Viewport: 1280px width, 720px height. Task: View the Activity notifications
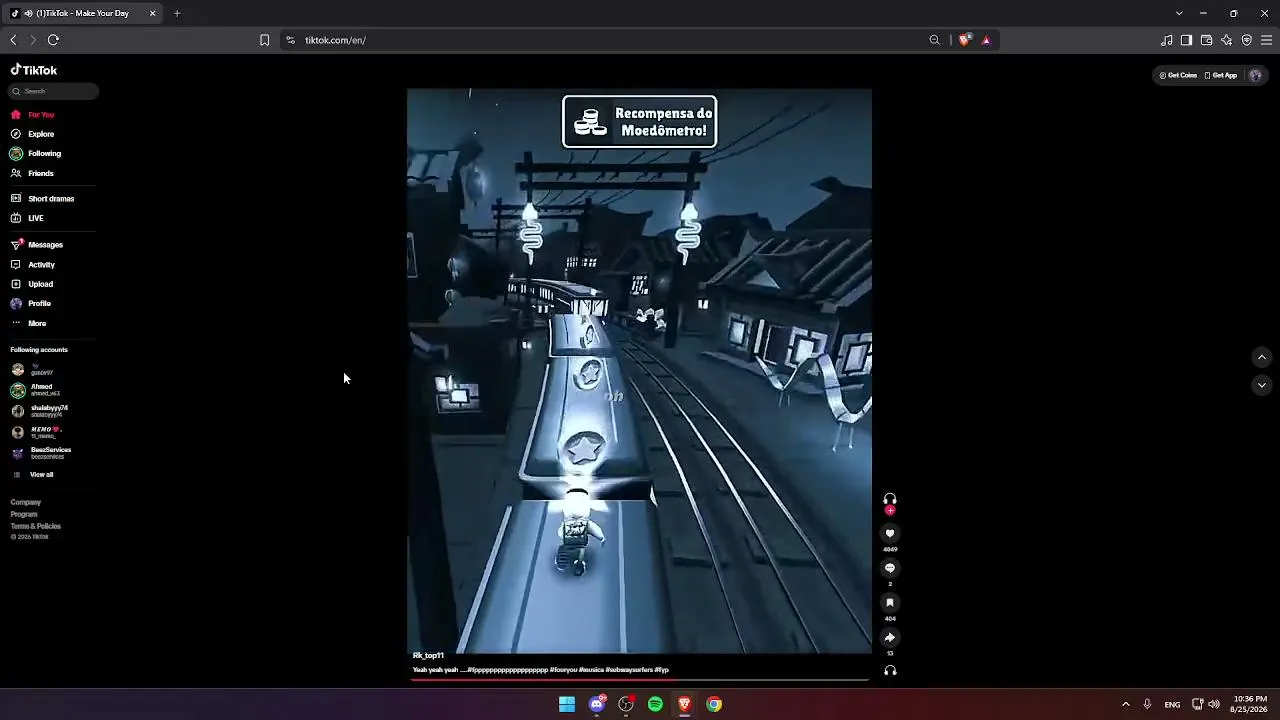click(x=33, y=265)
